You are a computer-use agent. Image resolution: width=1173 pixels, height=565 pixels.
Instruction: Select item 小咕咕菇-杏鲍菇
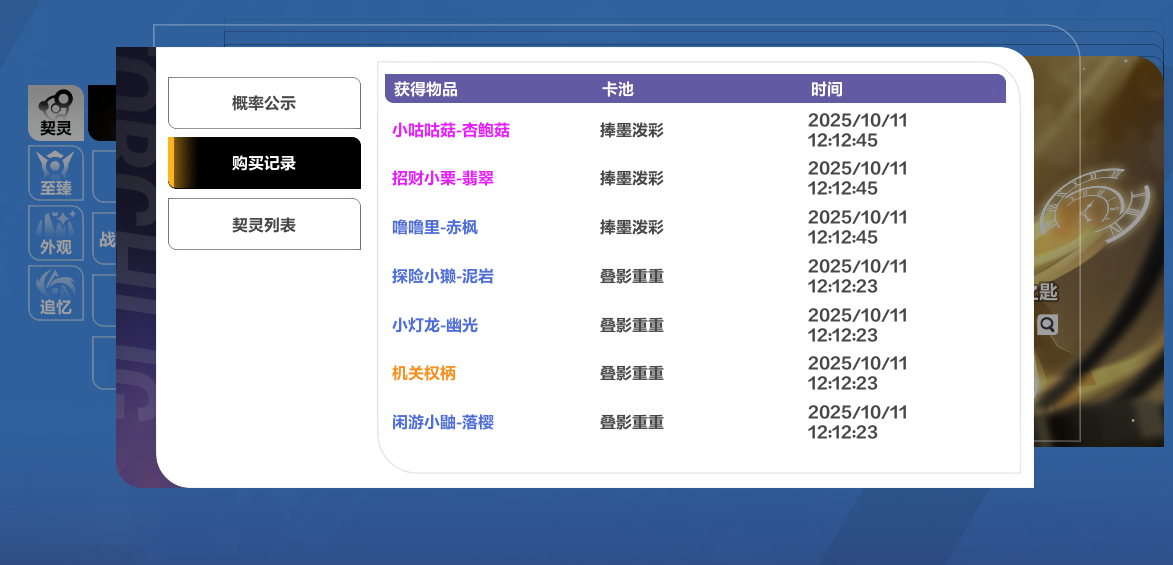(x=451, y=130)
